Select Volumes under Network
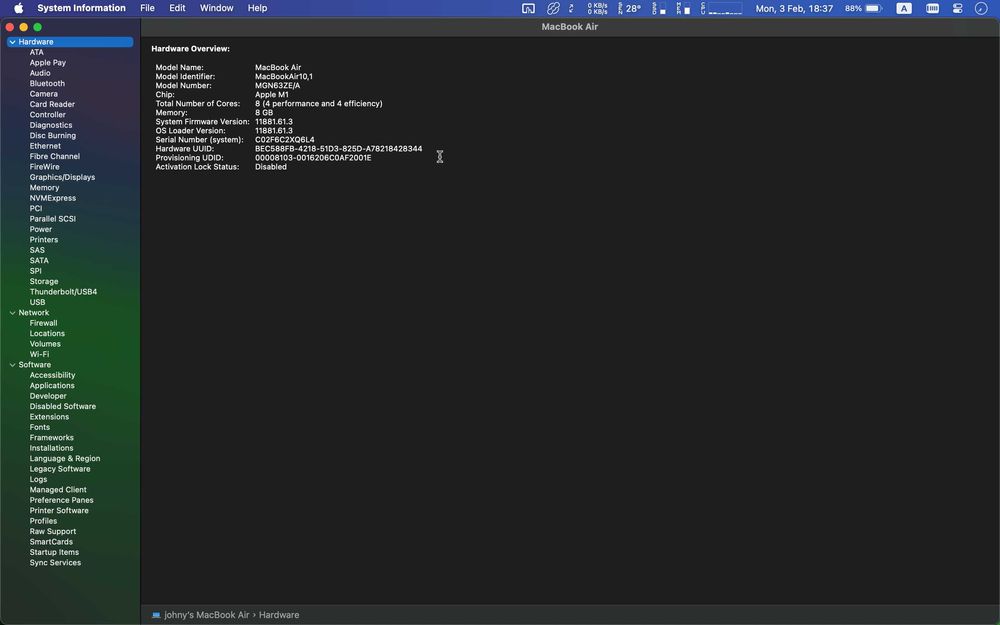This screenshot has width=1000, height=625. (x=45, y=344)
